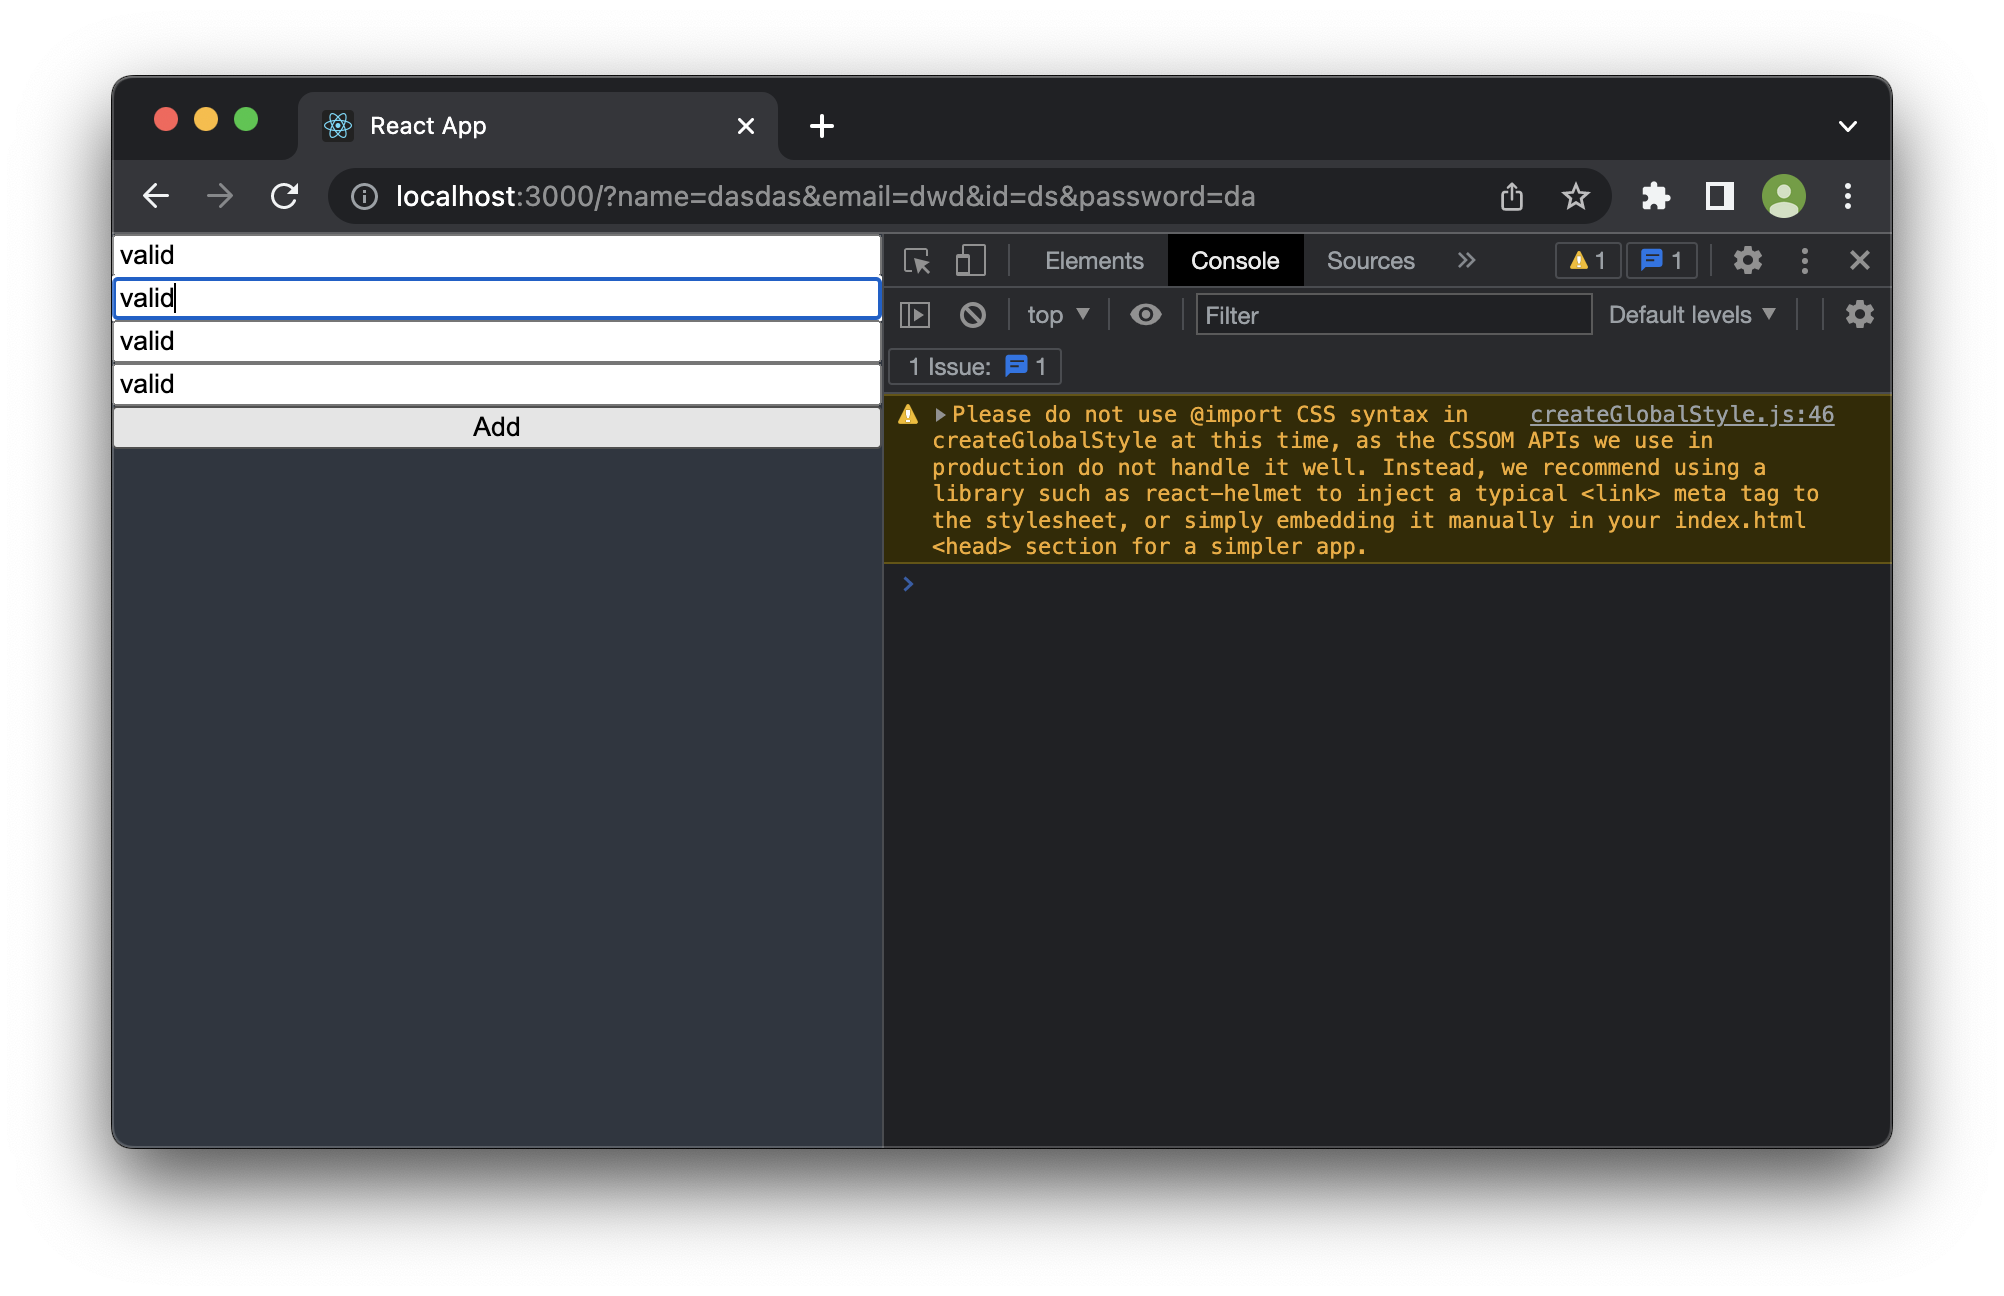Open the browser extensions puzzle icon
The image size is (2004, 1296).
click(1656, 196)
